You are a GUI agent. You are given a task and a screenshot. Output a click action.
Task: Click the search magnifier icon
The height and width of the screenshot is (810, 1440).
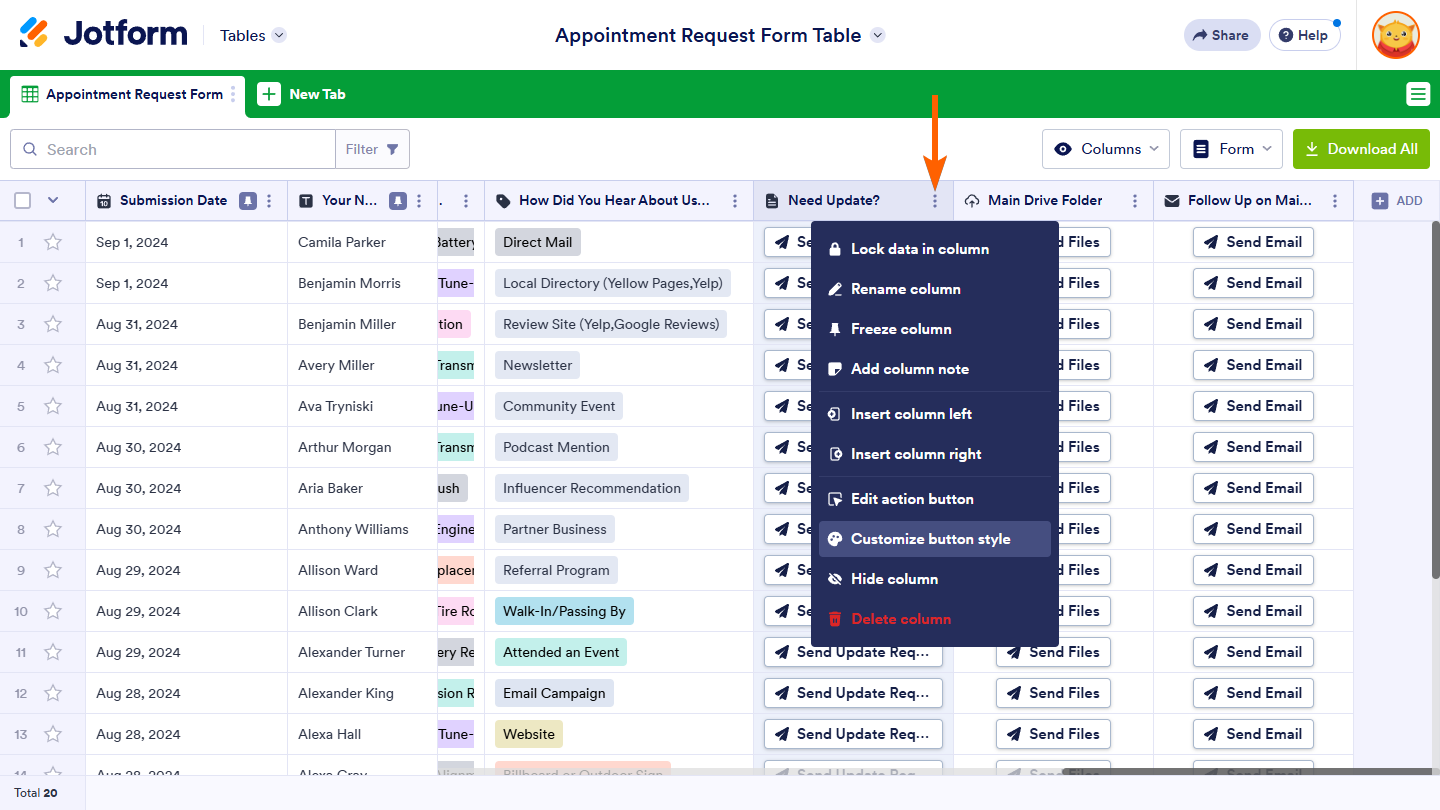[x=30, y=150]
